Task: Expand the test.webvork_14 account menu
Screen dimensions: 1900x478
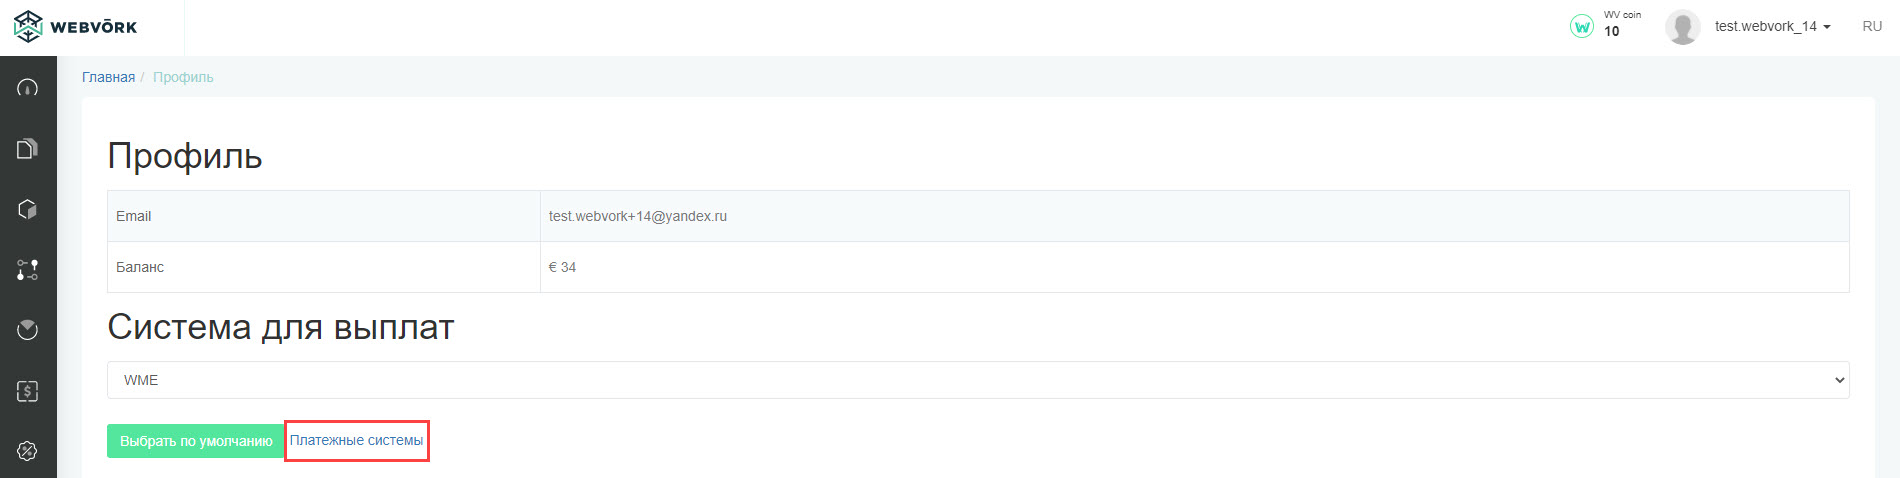Action: pos(1772,27)
